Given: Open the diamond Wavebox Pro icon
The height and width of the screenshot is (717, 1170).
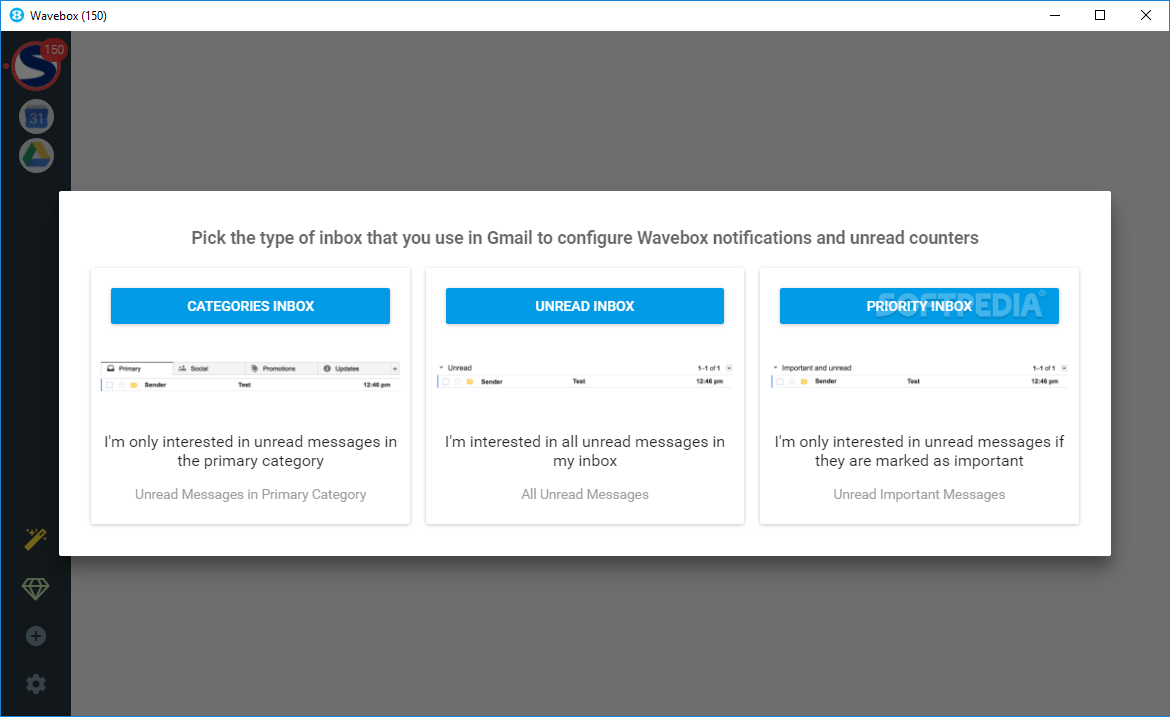Looking at the screenshot, I should tap(36, 589).
